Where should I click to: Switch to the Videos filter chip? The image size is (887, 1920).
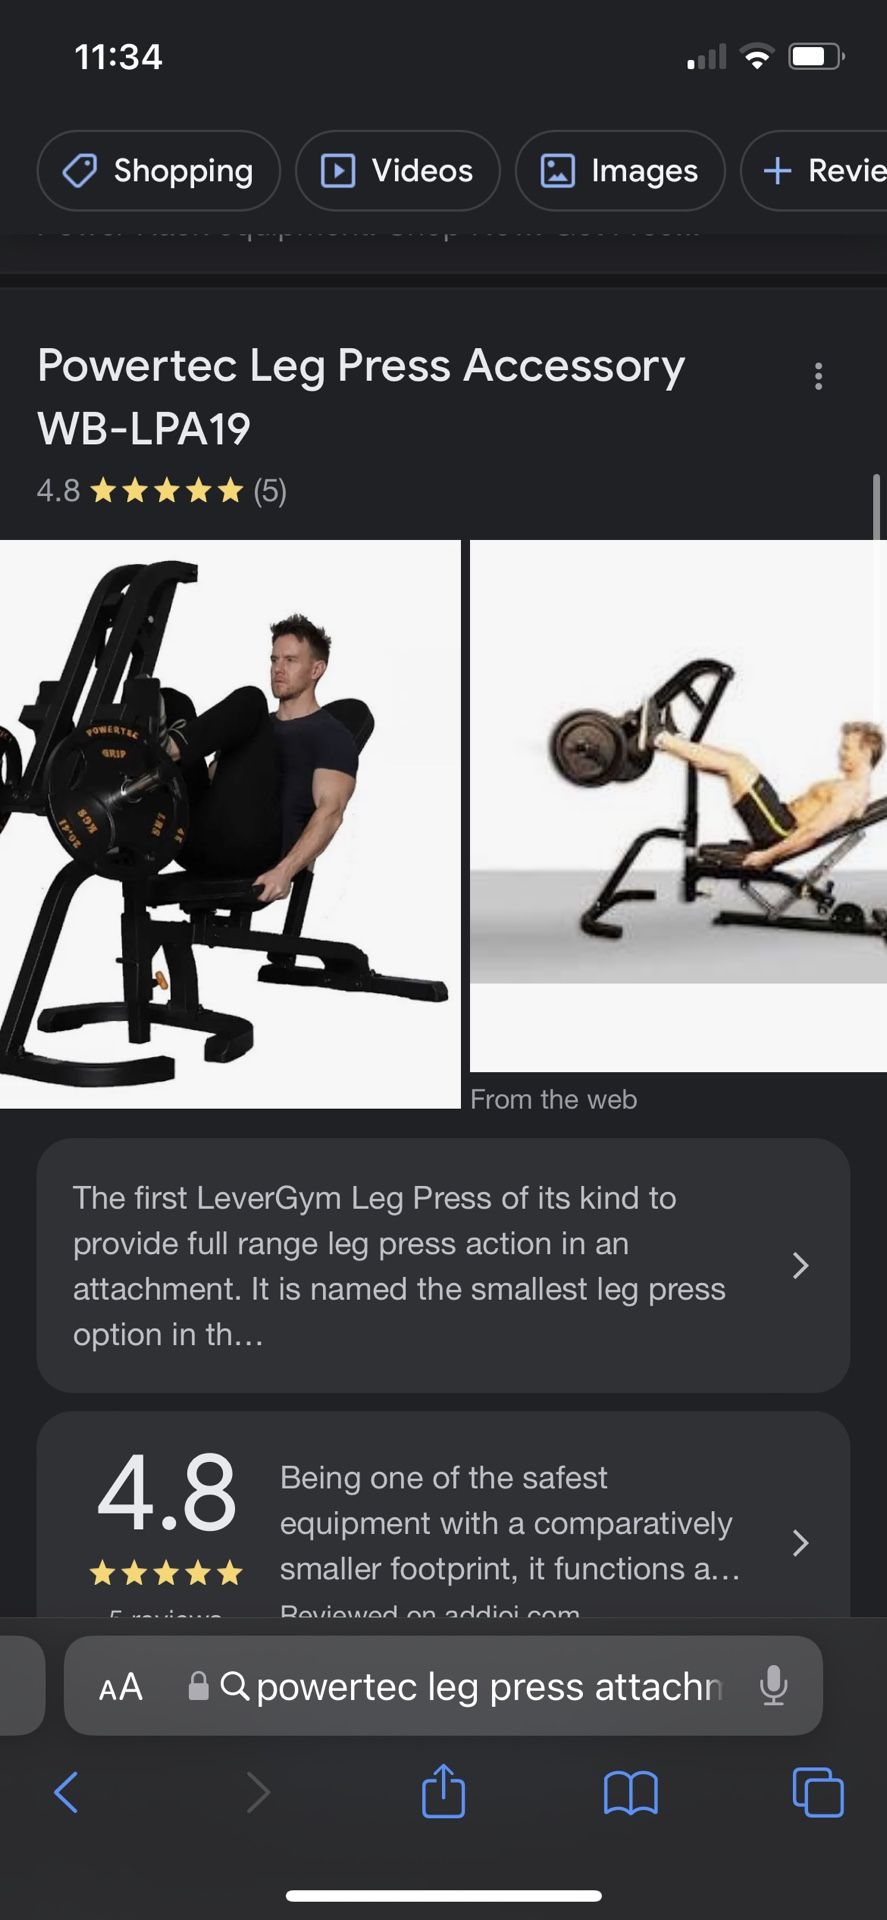tap(398, 171)
